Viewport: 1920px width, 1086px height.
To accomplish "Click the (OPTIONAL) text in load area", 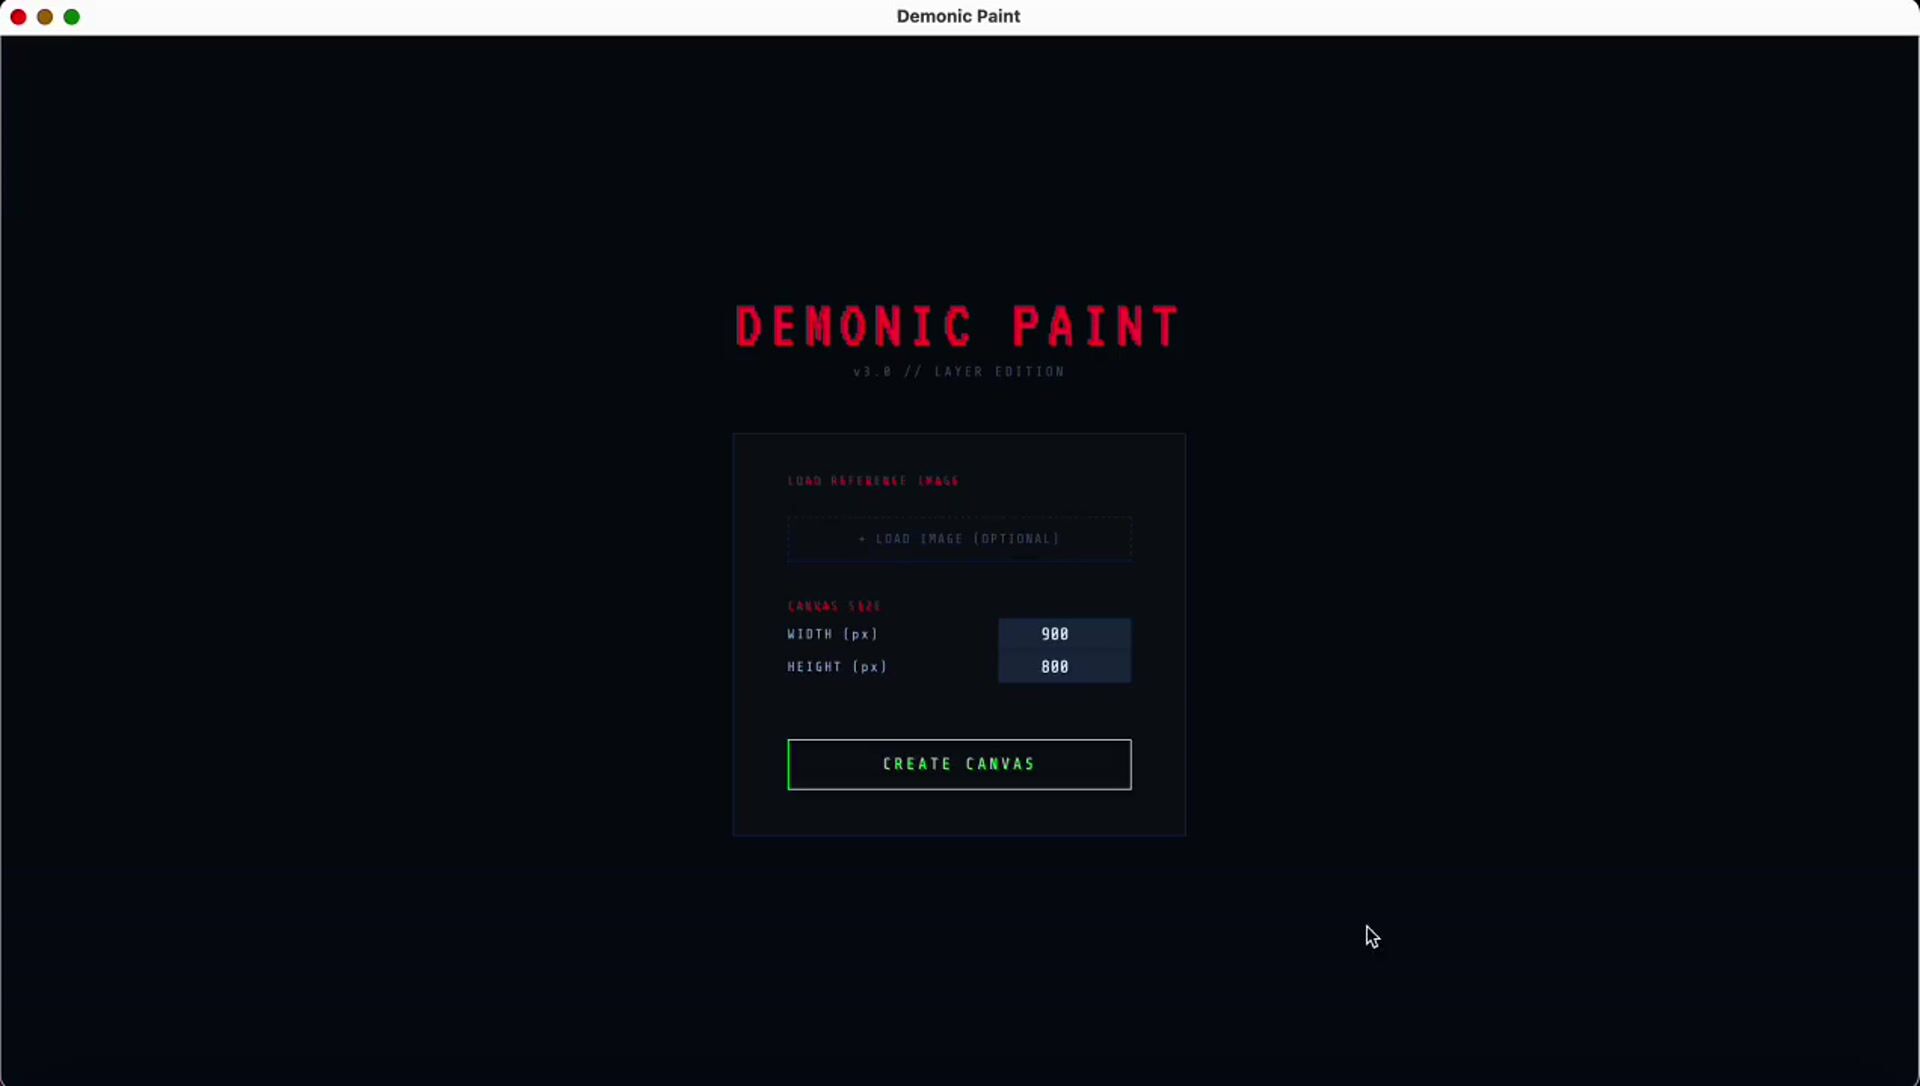I will [x=1016, y=539].
